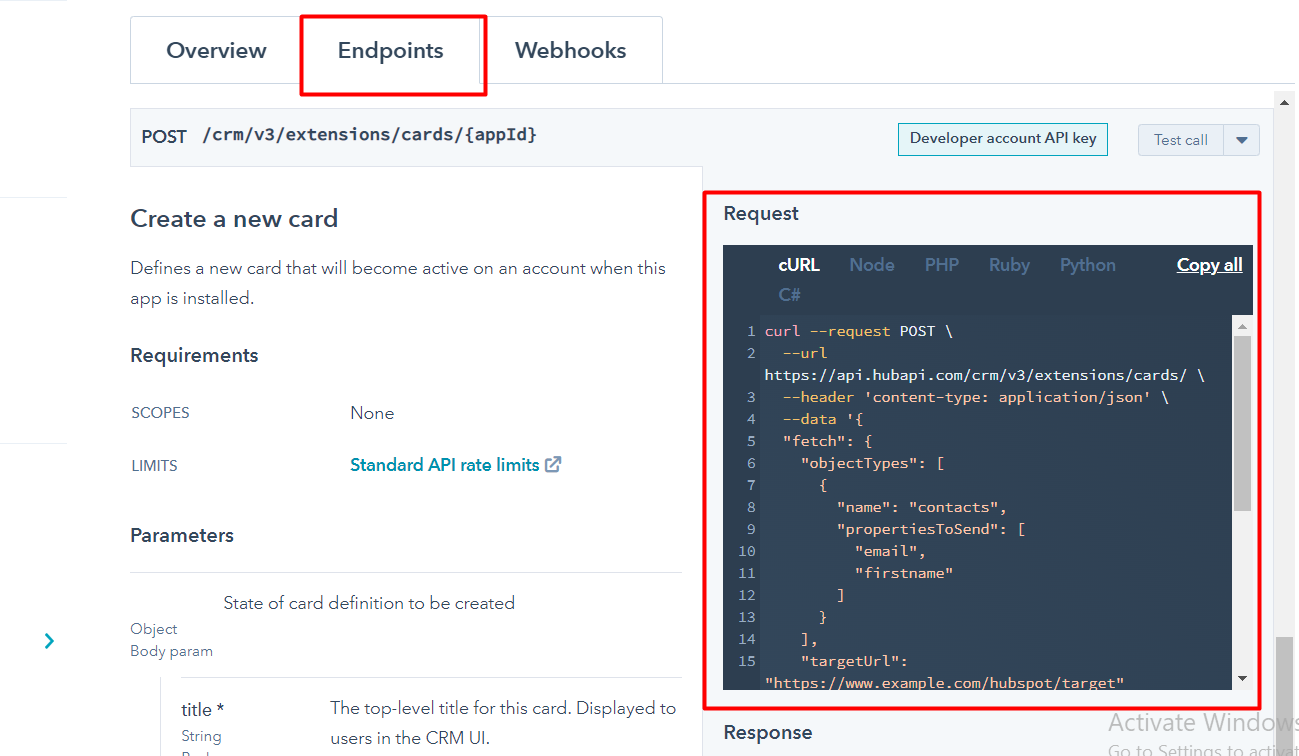
Task: Click the Test call button
Action: pyautogui.click(x=1180, y=139)
